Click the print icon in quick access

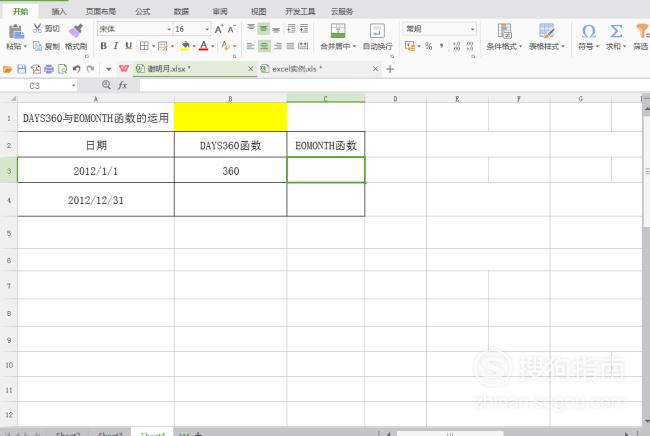49,69
